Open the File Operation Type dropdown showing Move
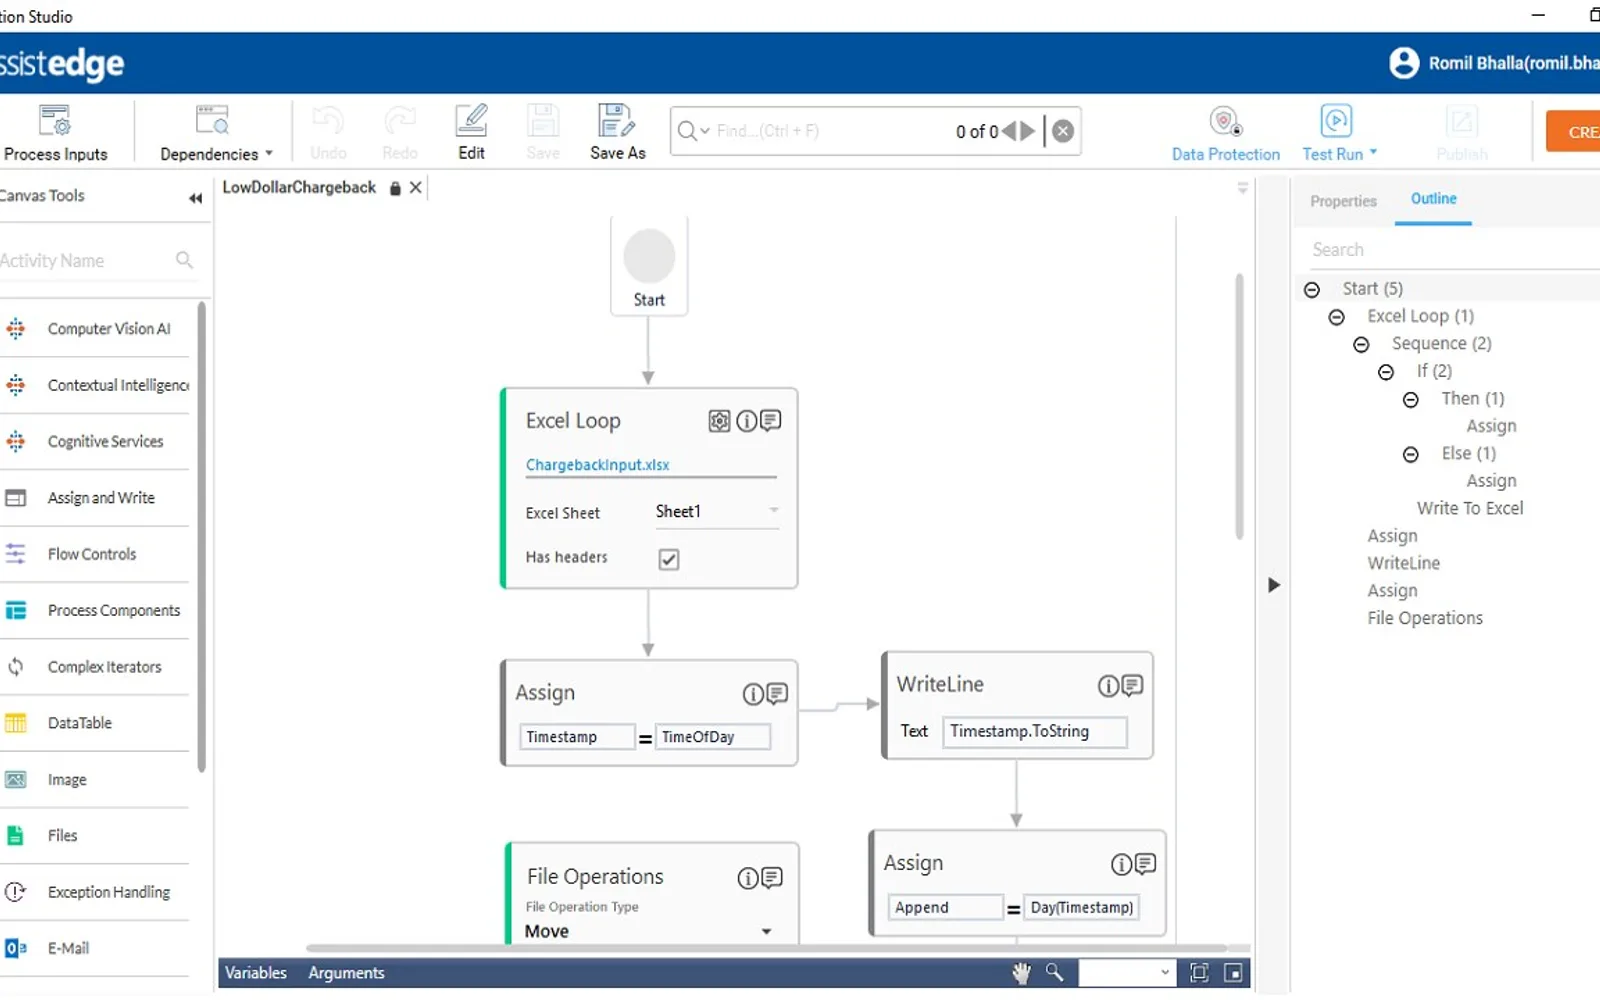The width and height of the screenshot is (1600, 1000). (649, 931)
